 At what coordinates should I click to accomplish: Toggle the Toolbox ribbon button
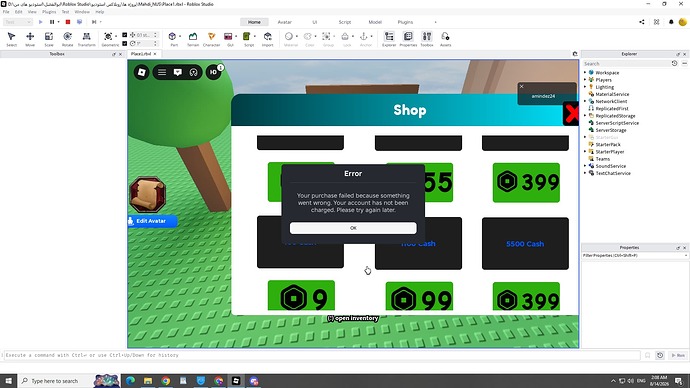click(x=427, y=39)
